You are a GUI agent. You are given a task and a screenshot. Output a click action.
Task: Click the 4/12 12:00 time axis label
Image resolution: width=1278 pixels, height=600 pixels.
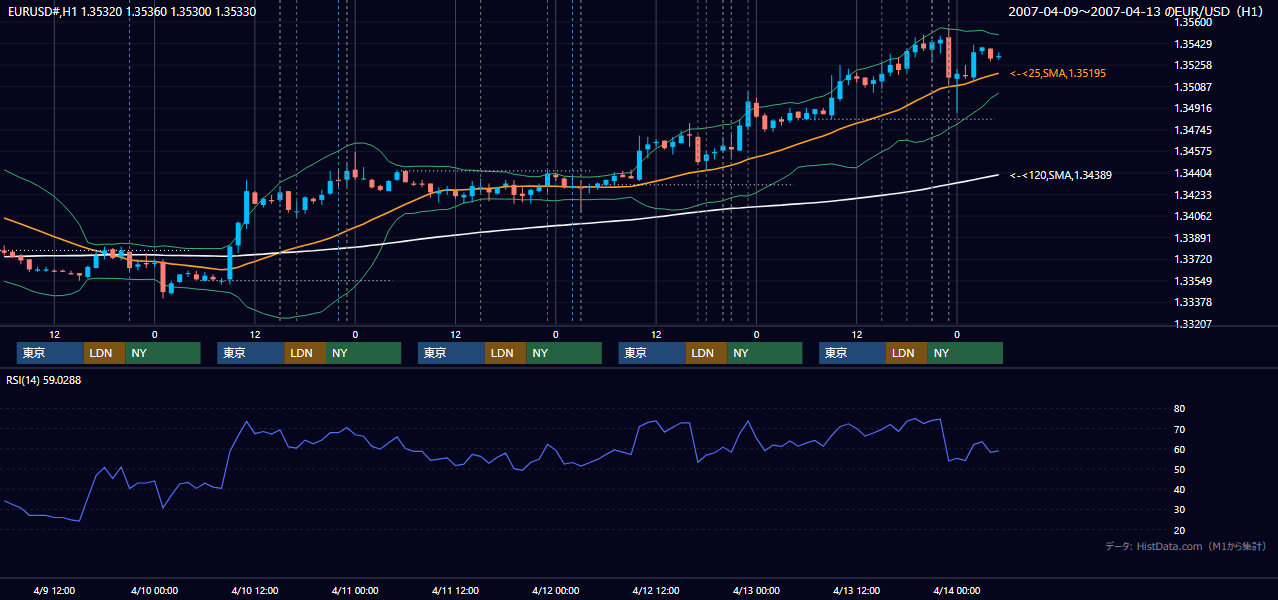pyautogui.click(x=655, y=590)
